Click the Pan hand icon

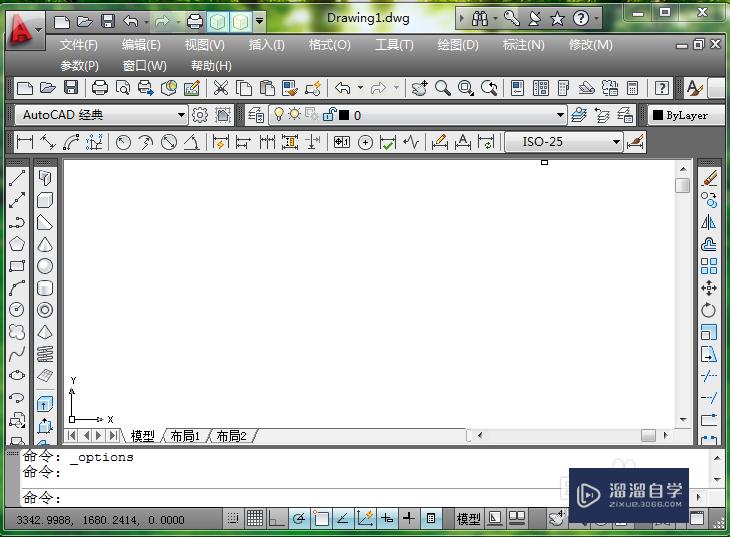(x=419, y=88)
